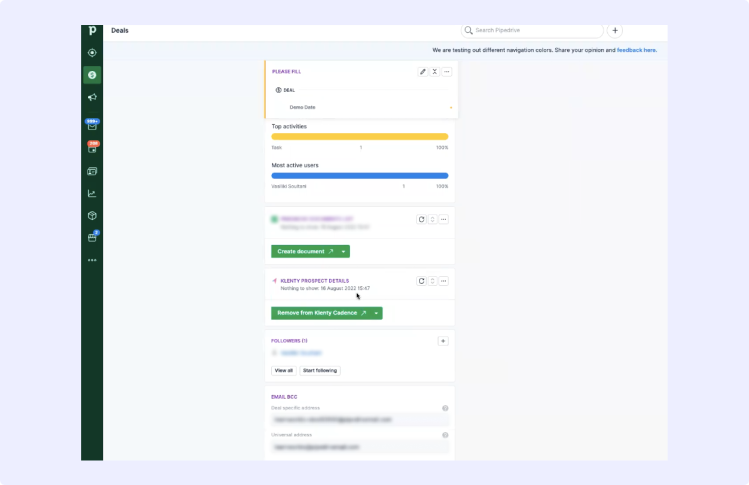Open Create document dropdown arrow
This screenshot has width=749, height=485.
coord(344,251)
